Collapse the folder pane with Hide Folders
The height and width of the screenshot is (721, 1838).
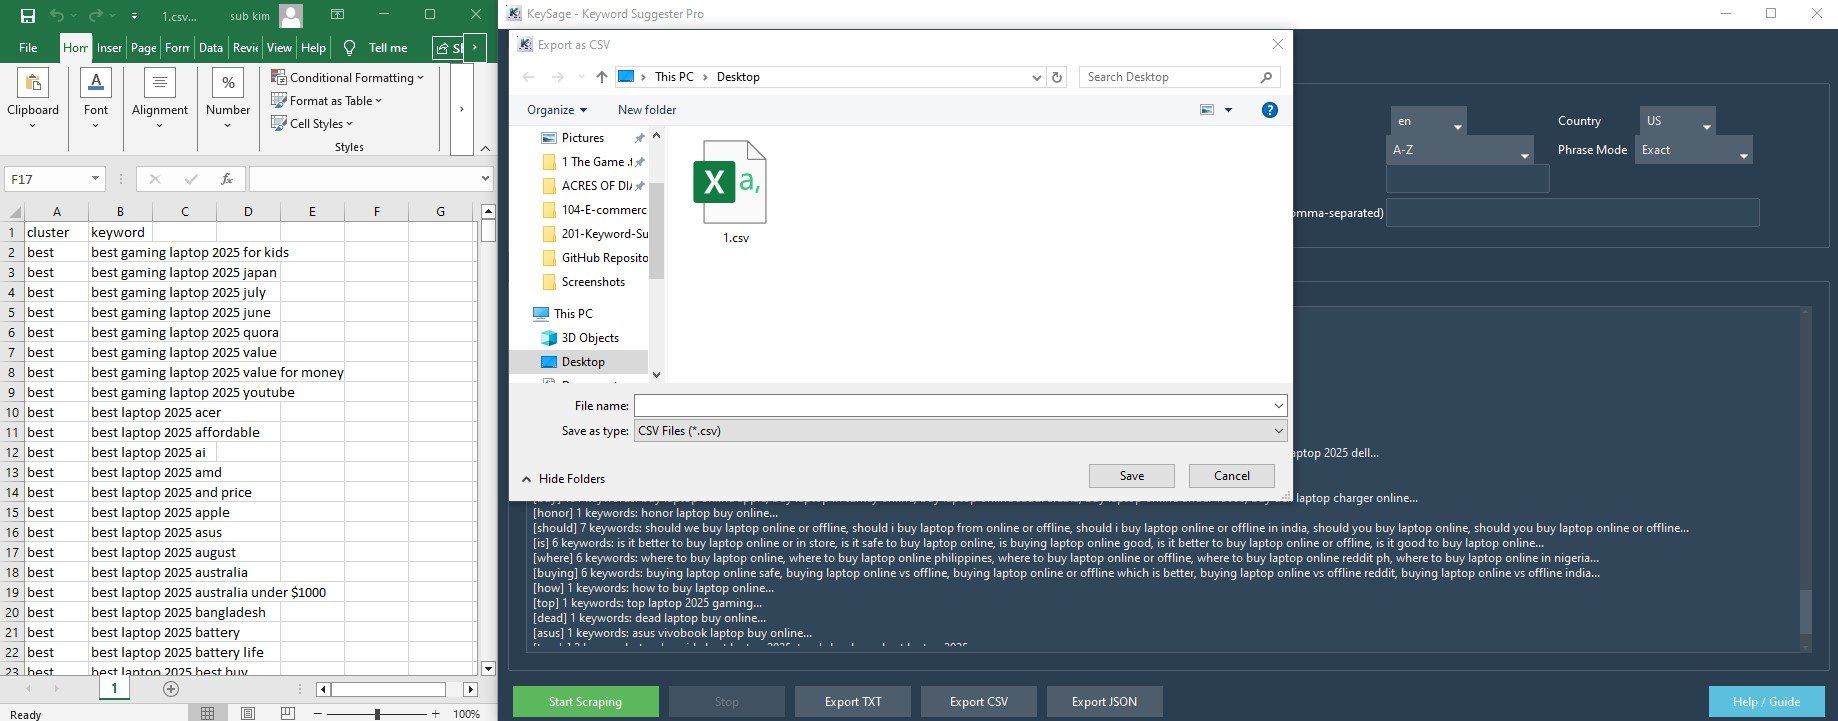click(x=563, y=479)
